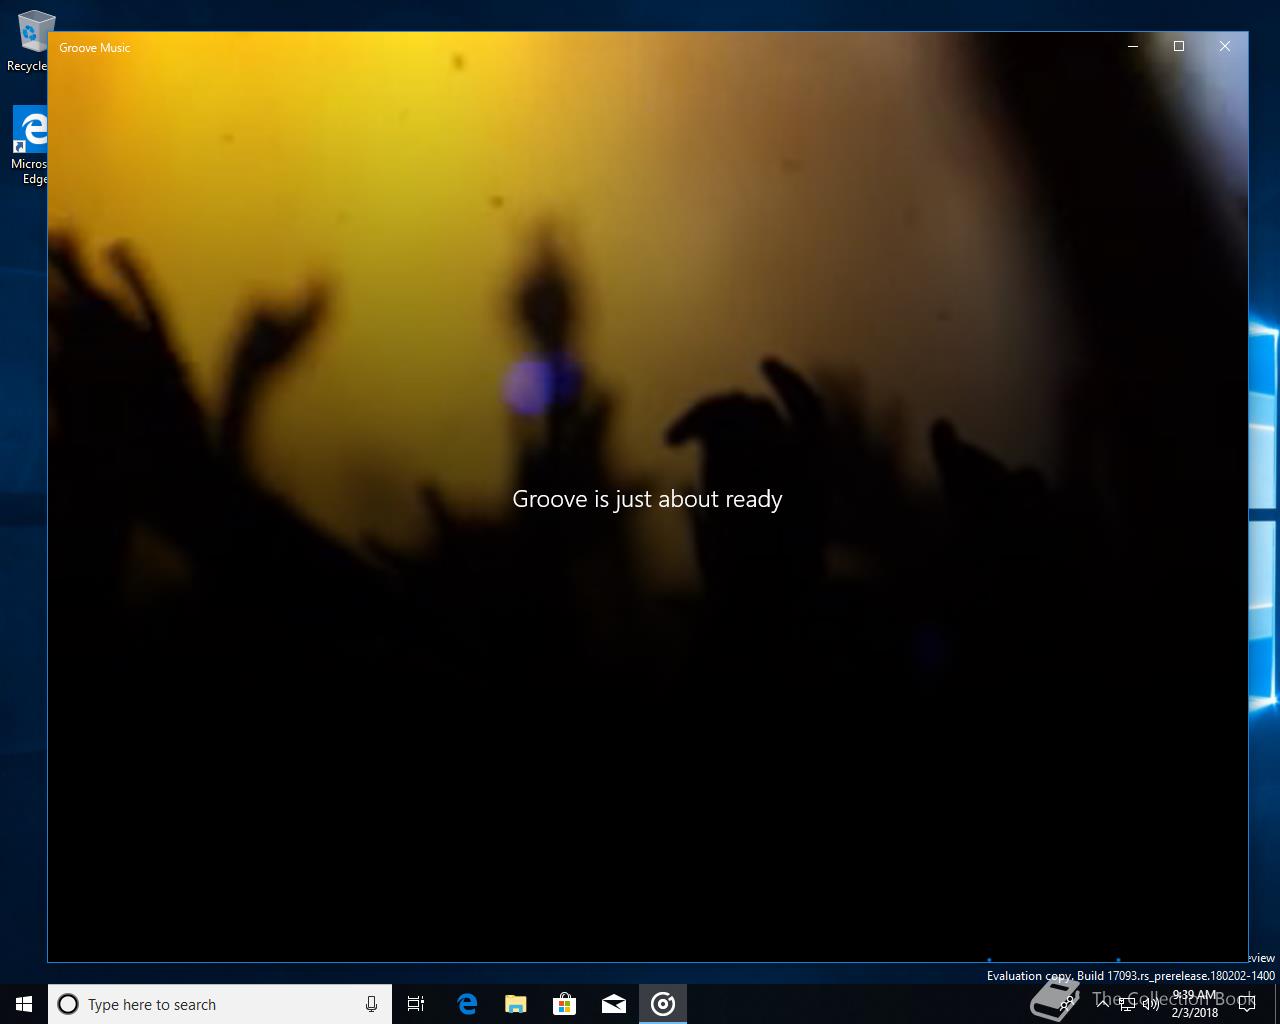Click the Cortana circle in search box
The height and width of the screenshot is (1024, 1280).
point(68,1004)
